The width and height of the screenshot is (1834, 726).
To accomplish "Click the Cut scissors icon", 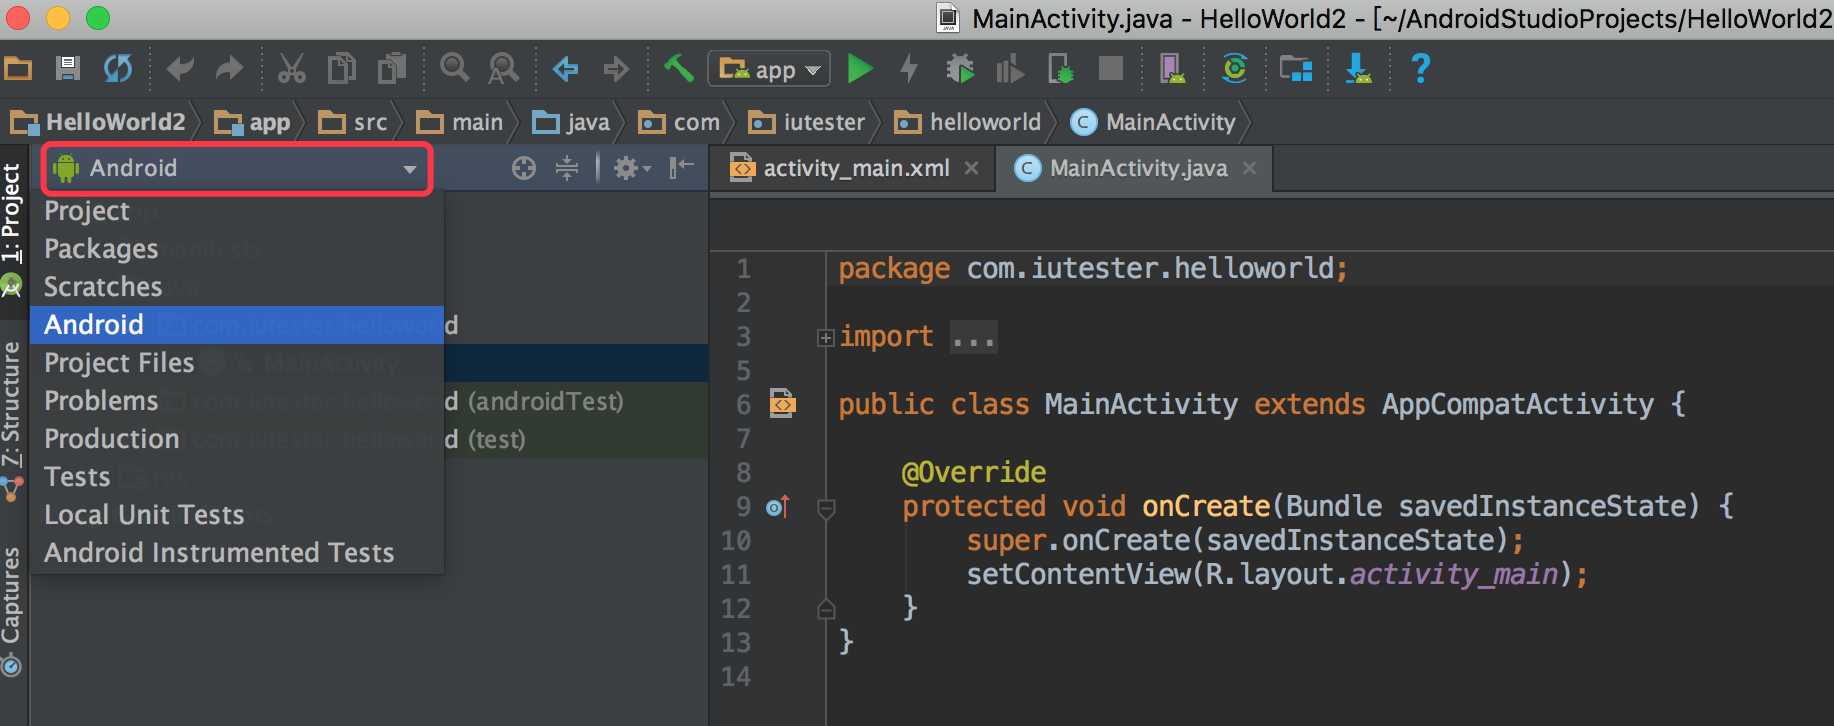I will (x=291, y=69).
